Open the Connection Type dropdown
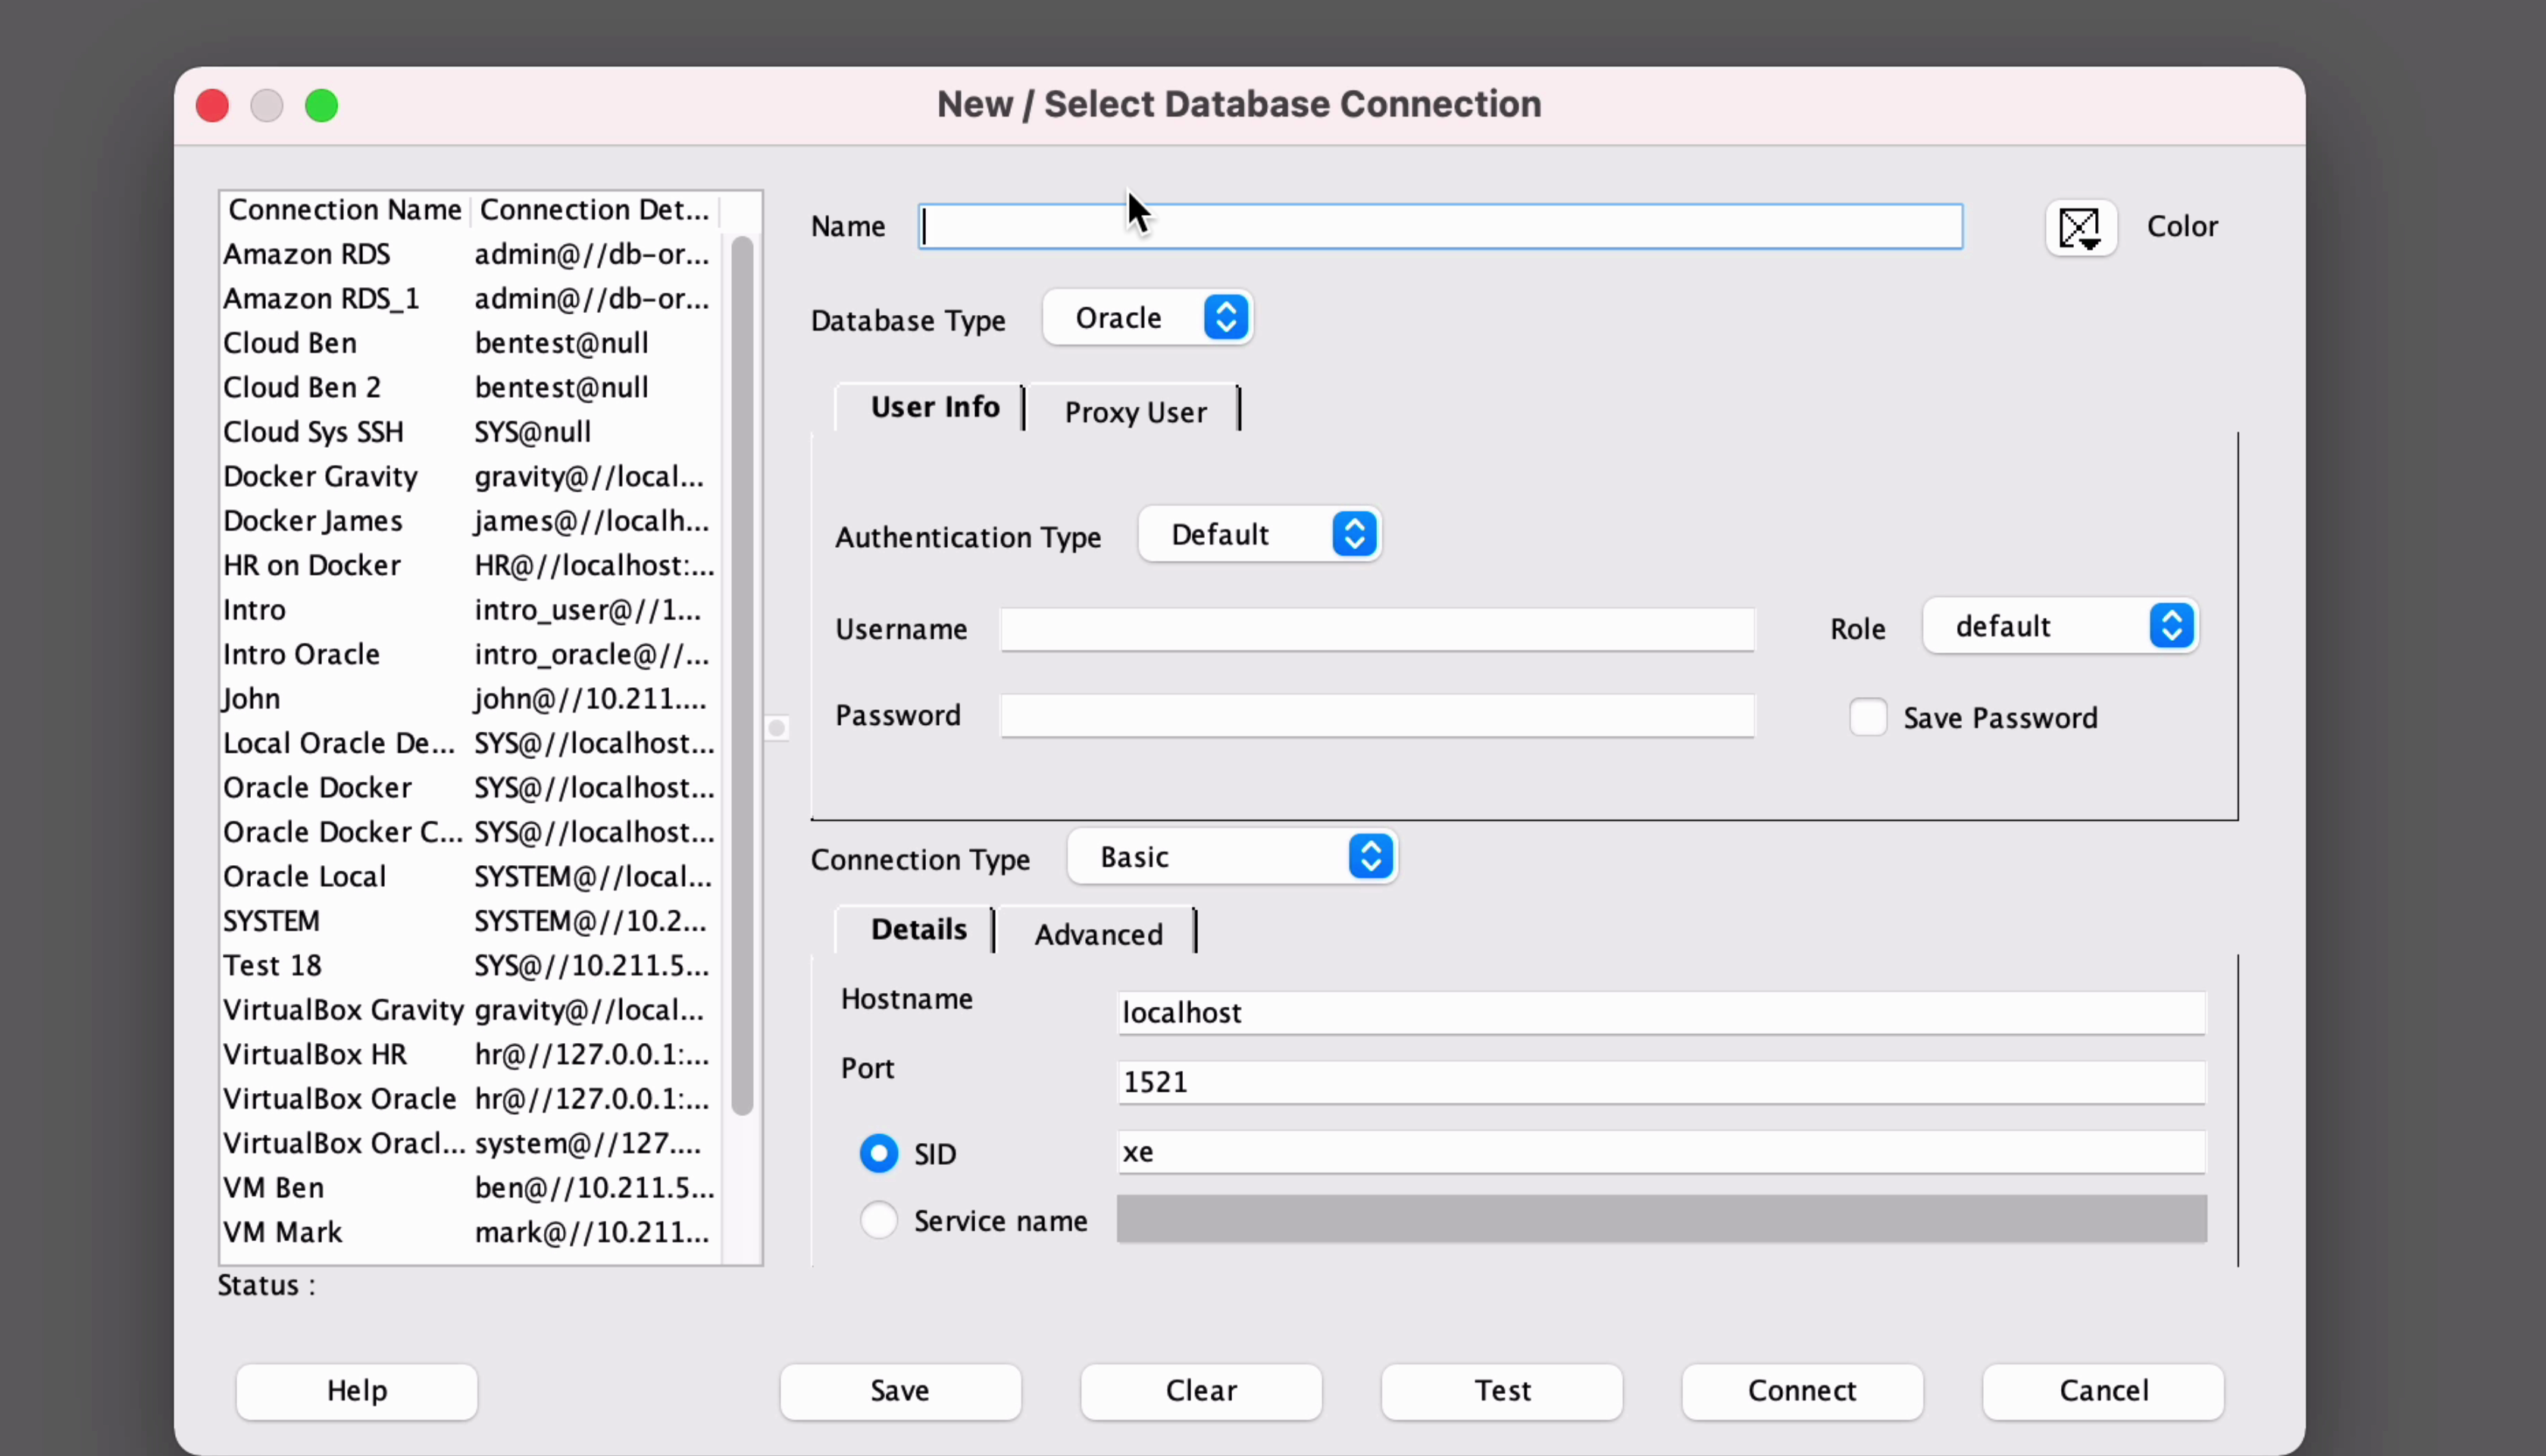This screenshot has height=1456, width=2546. click(x=1231, y=857)
